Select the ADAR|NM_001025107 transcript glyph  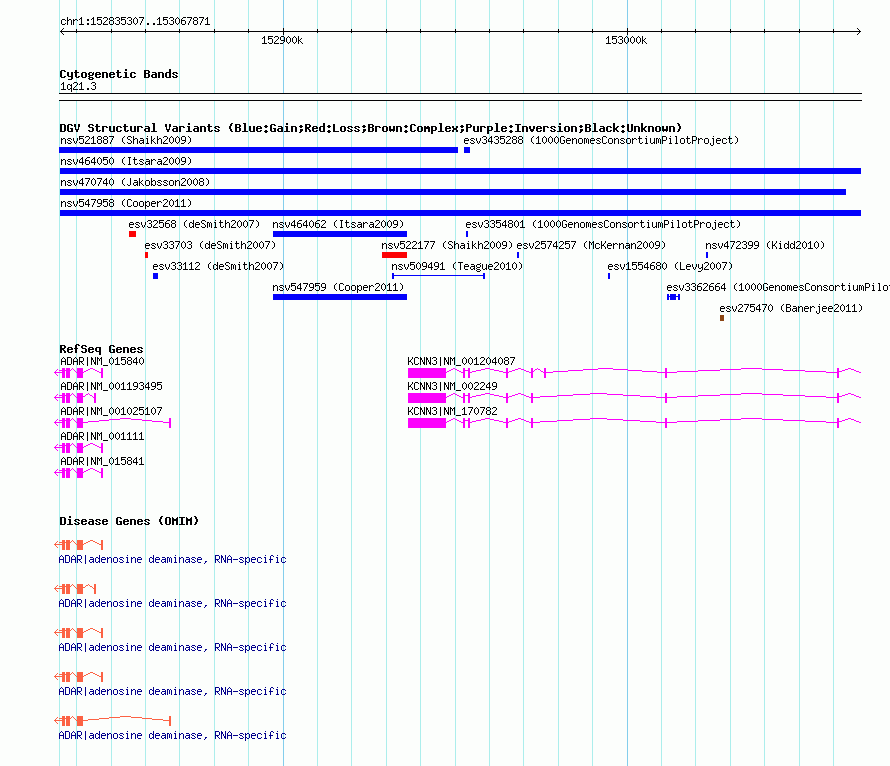click(112, 423)
